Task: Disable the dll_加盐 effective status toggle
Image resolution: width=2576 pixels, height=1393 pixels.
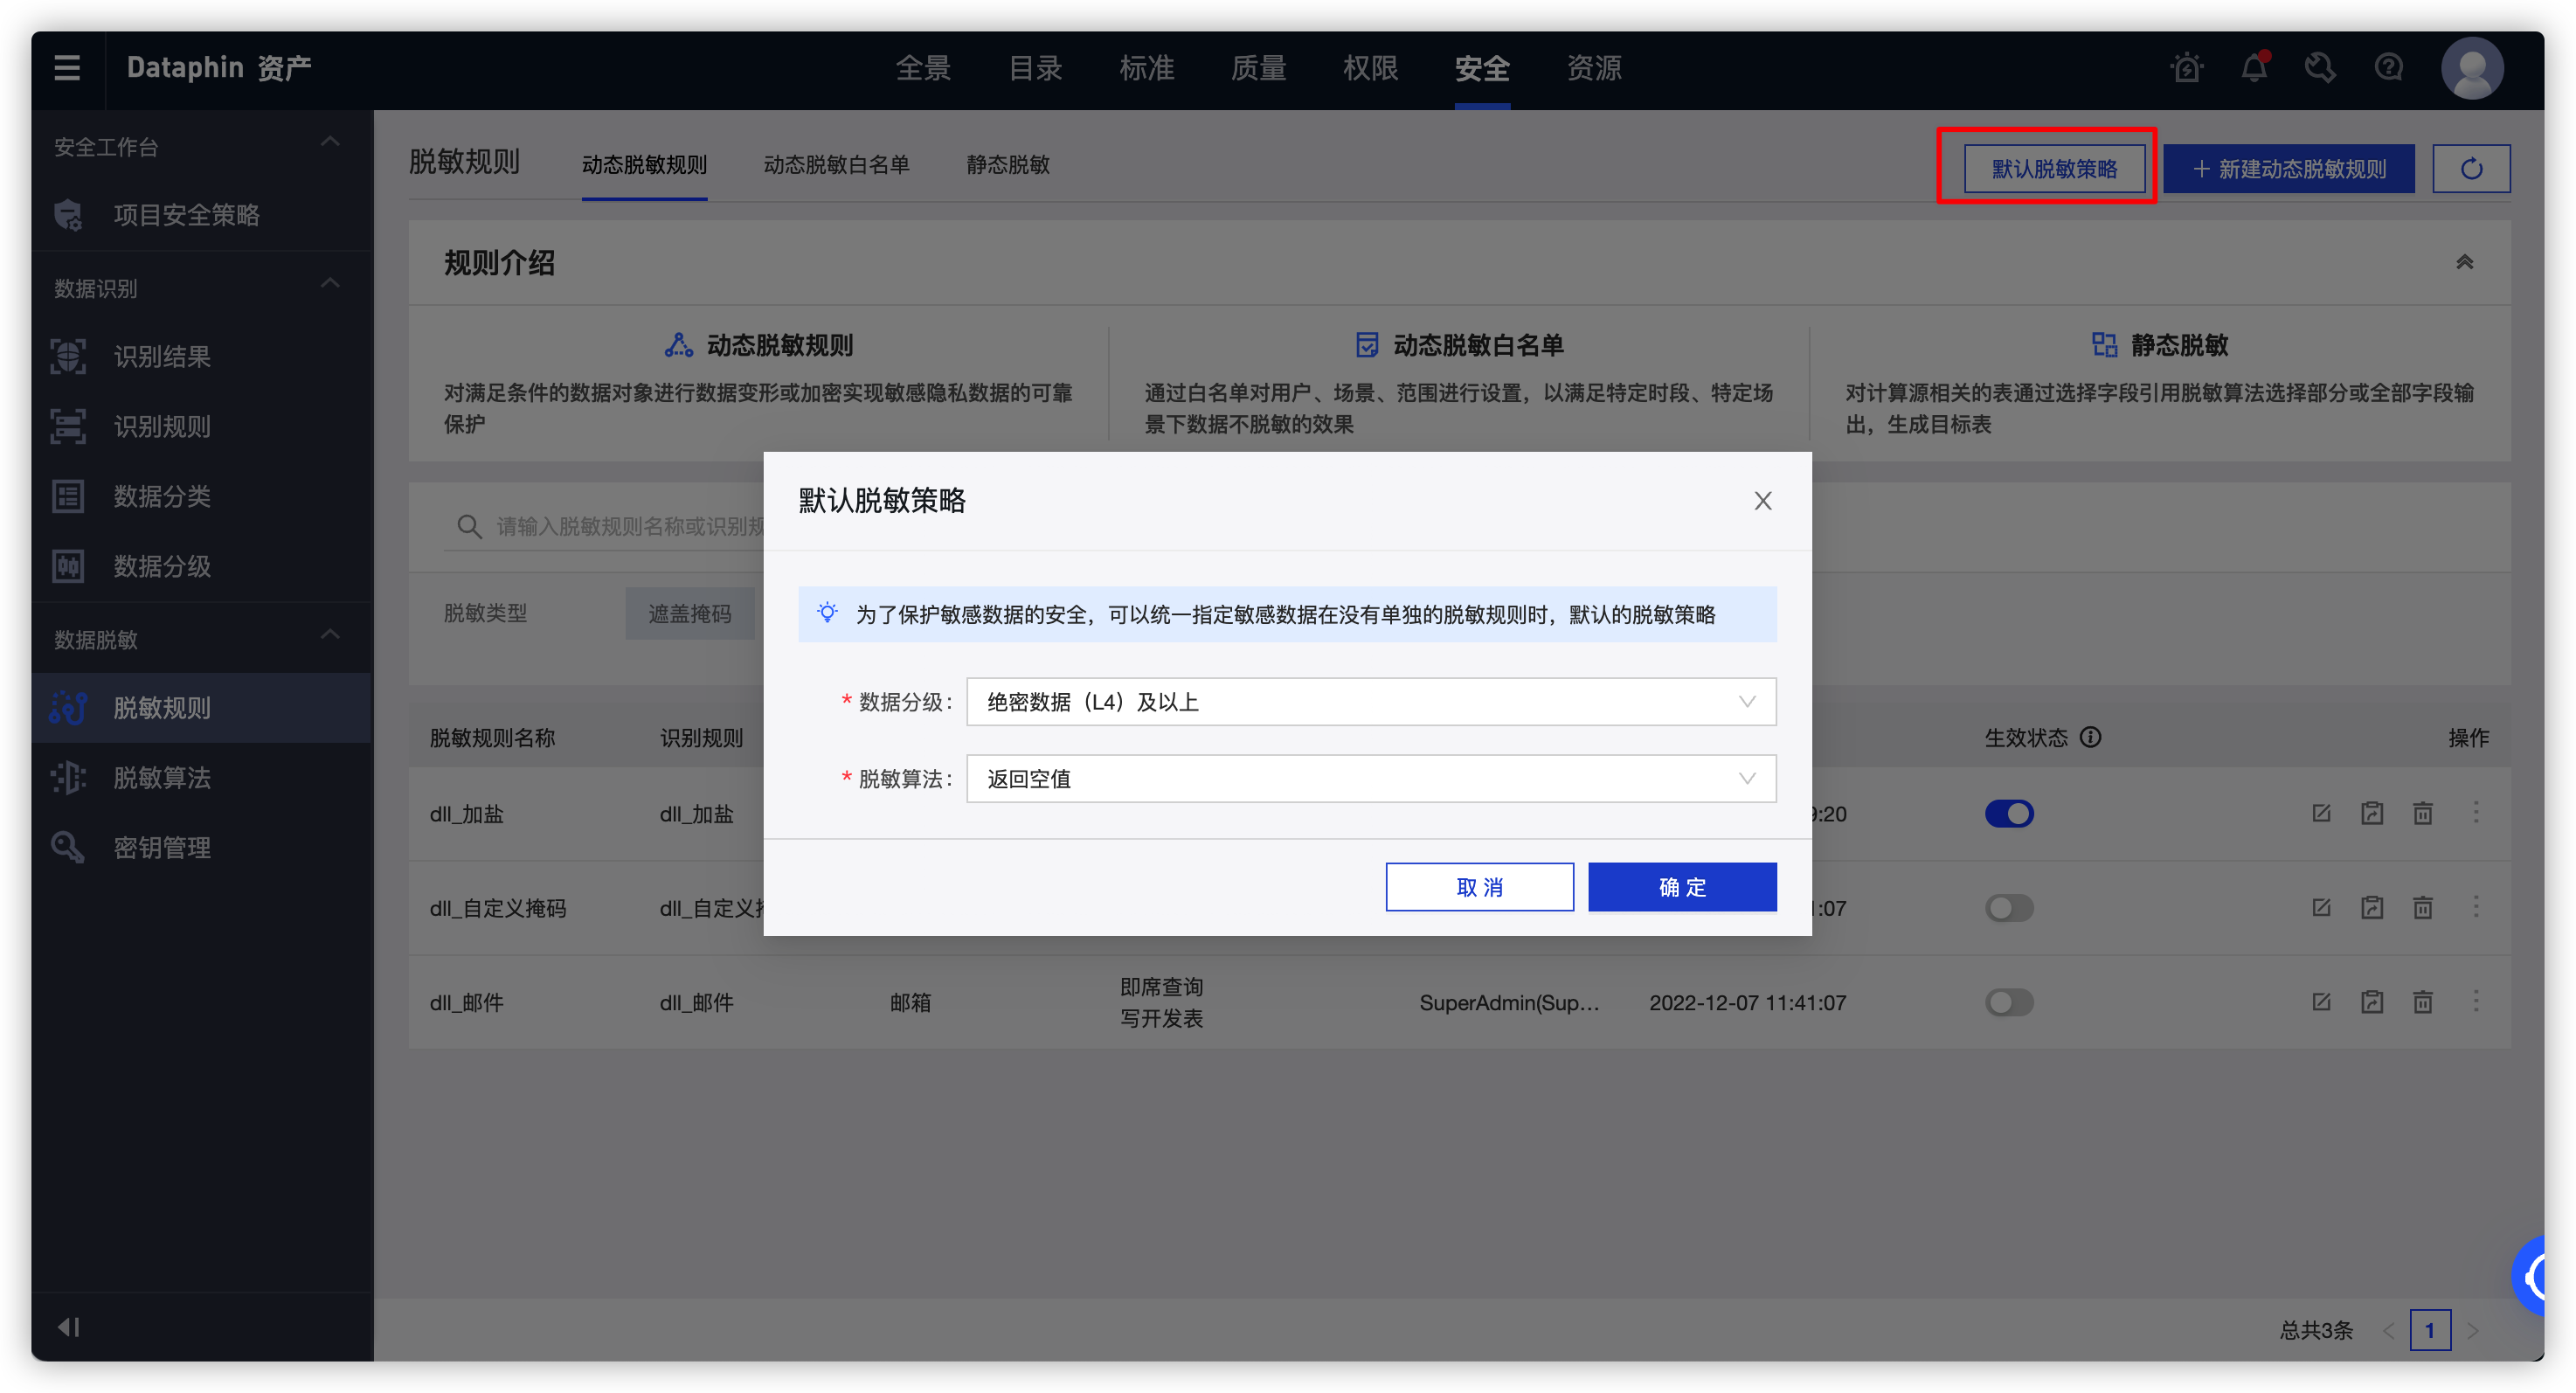Action: click(x=2010, y=813)
